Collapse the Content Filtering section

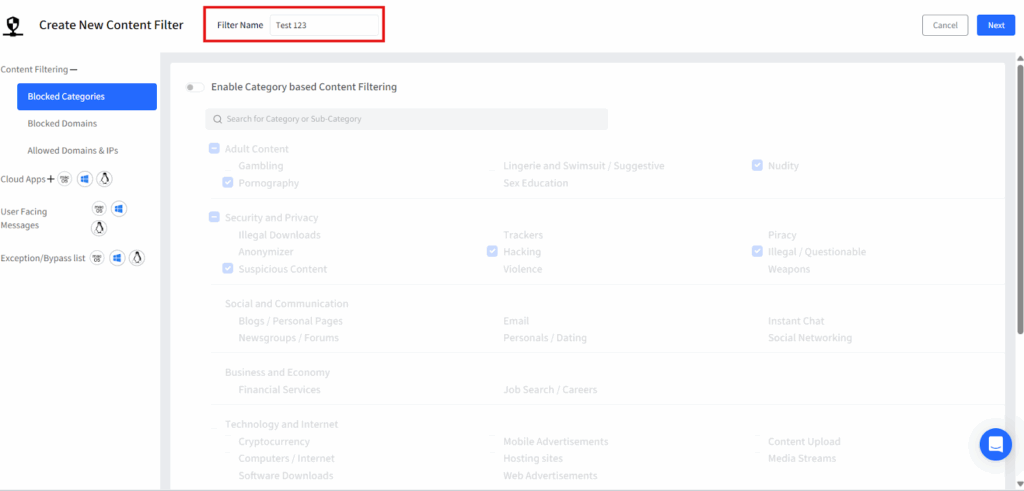pos(73,70)
